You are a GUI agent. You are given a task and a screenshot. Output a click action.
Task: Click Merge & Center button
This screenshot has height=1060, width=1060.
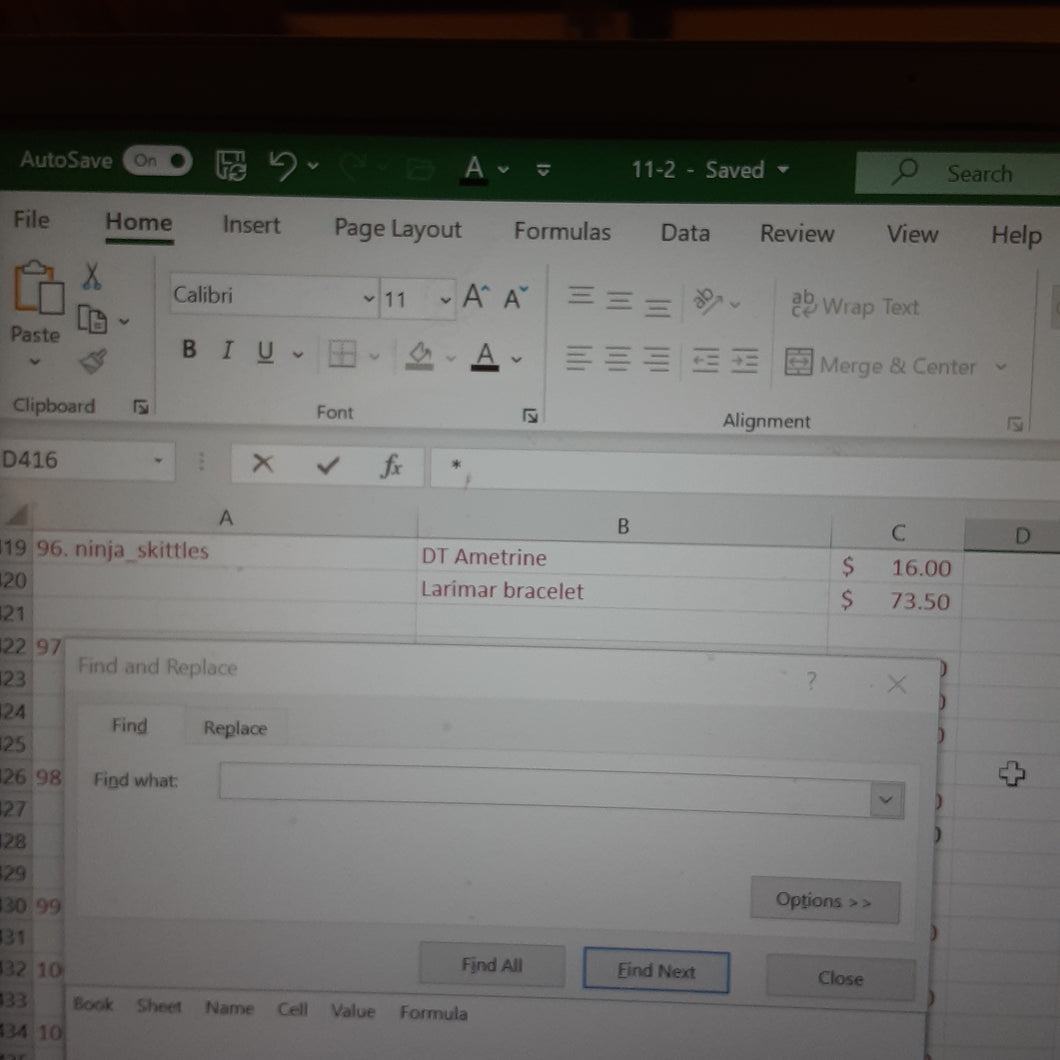(x=881, y=364)
